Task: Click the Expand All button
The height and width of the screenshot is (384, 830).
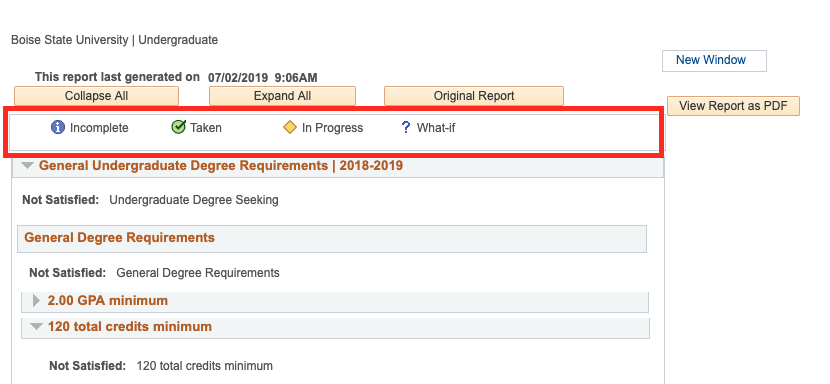Action: coord(282,96)
